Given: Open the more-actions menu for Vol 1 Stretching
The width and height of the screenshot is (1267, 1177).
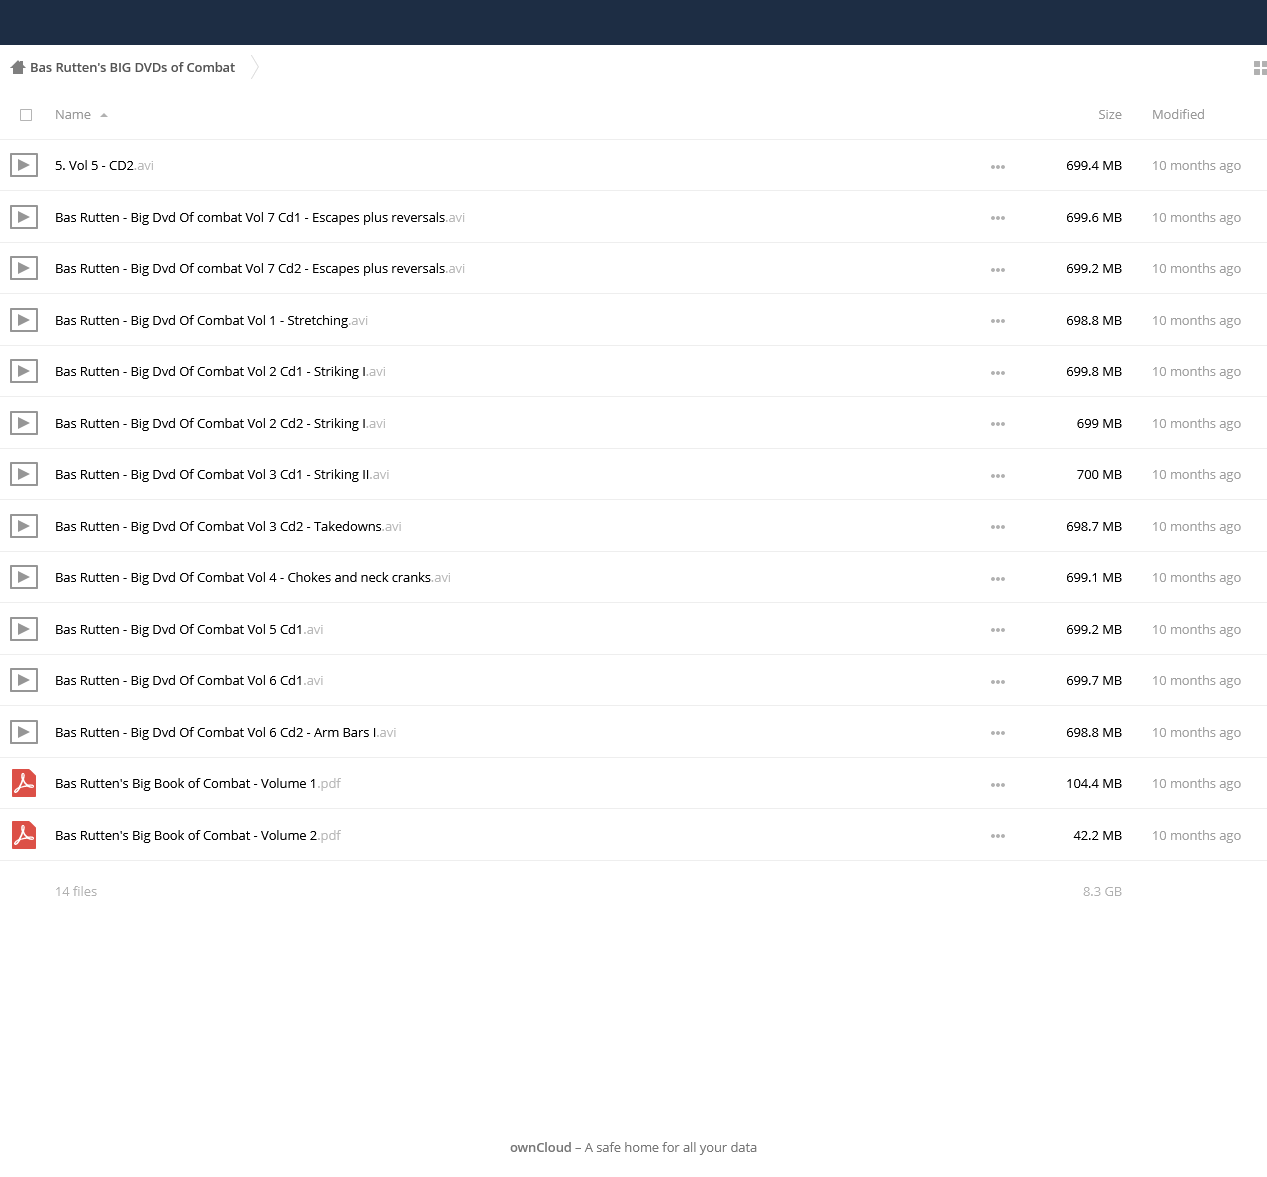Looking at the screenshot, I should point(998,321).
